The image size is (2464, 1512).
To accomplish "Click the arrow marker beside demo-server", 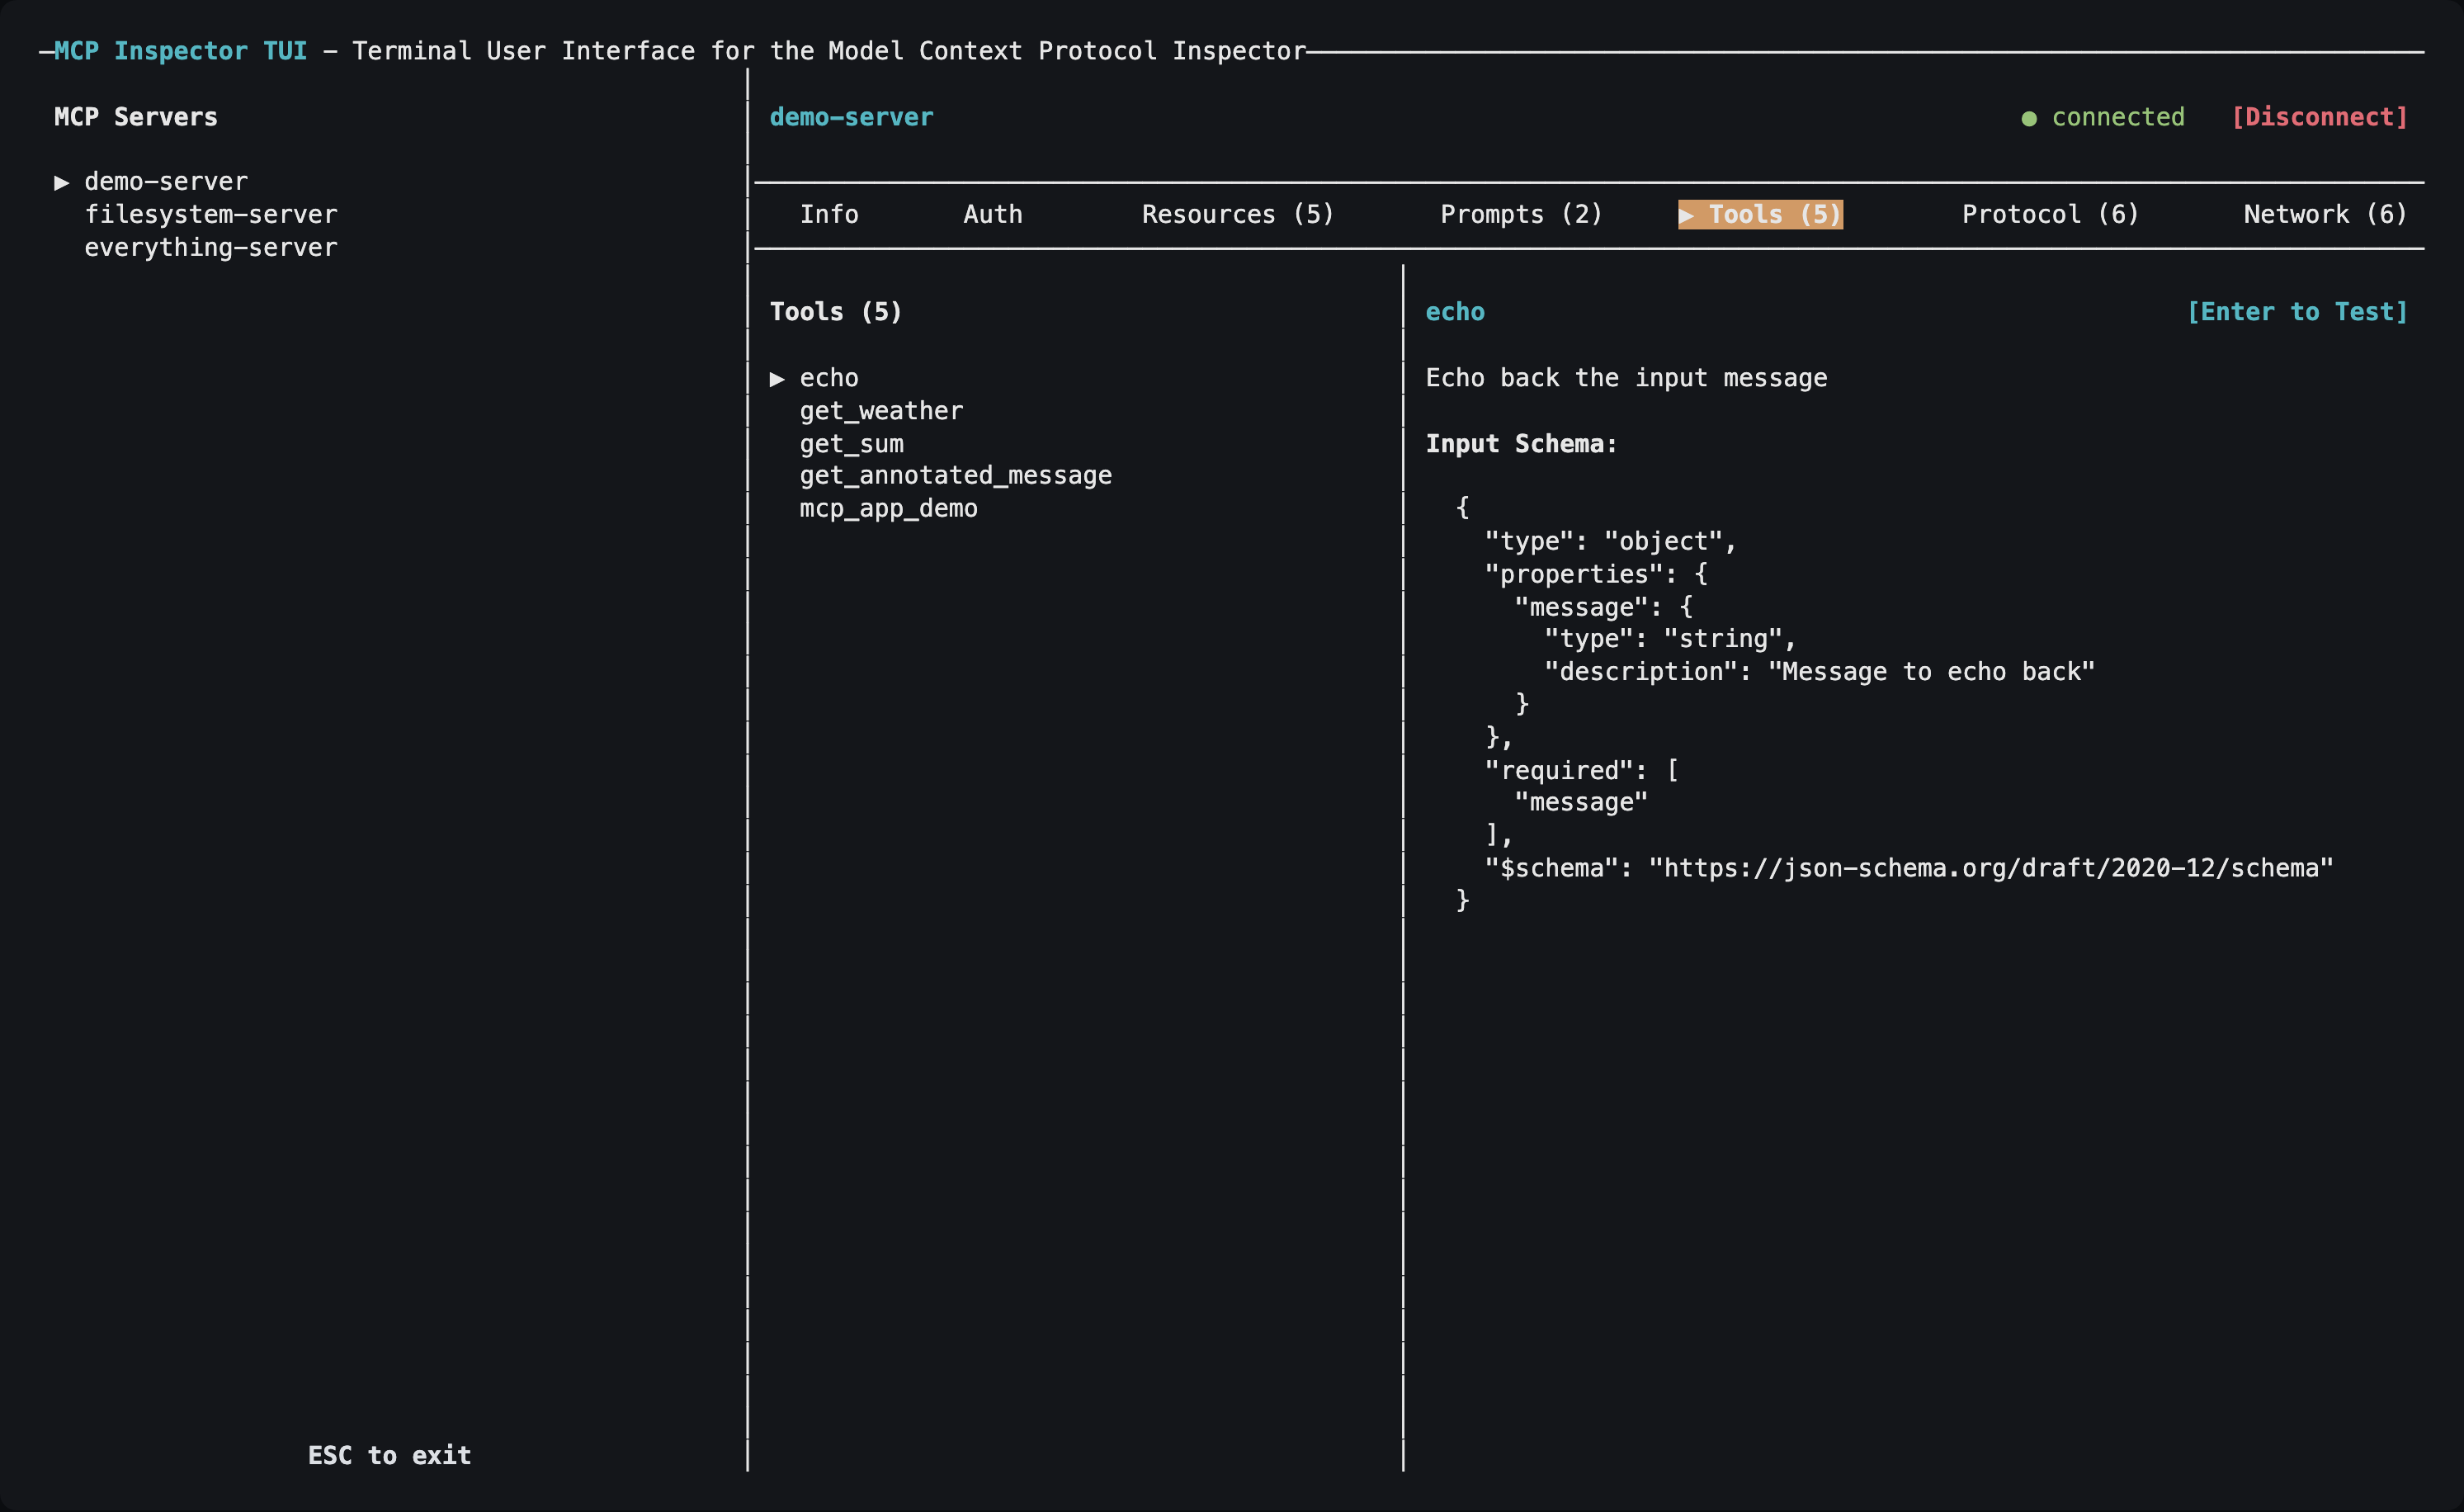I will click(x=62, y=183).
